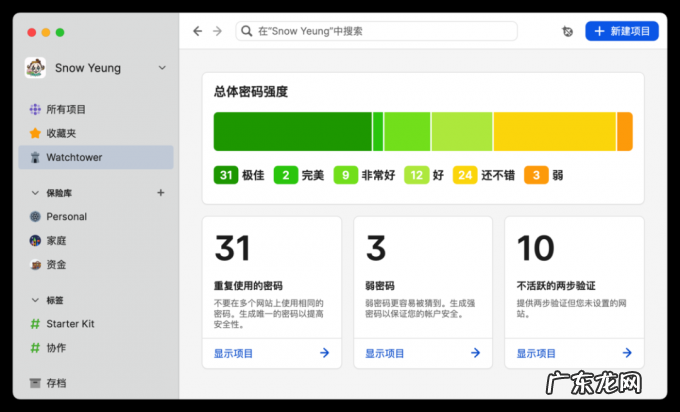Click the 非常好 green strength bar segment
Viewport: 680px width, 412px height.
(x=407, y=131)
